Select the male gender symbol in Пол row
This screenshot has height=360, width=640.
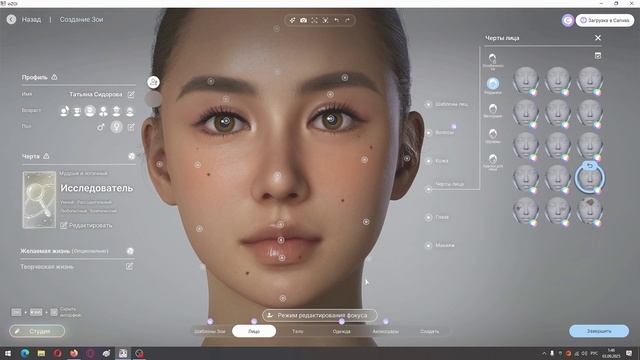click(x=100, y=127)
